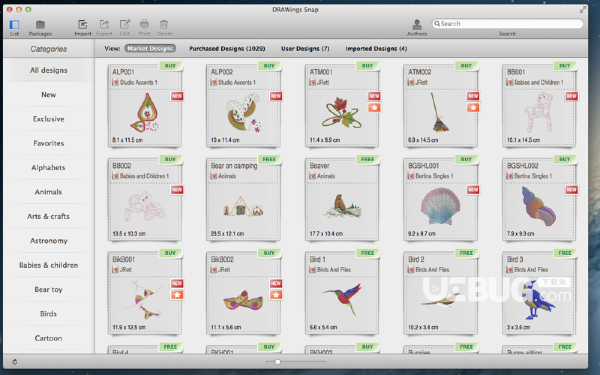Click the magnifier icon in Search field
Viewport: 600px width, 375px height.
pos(437,24)
